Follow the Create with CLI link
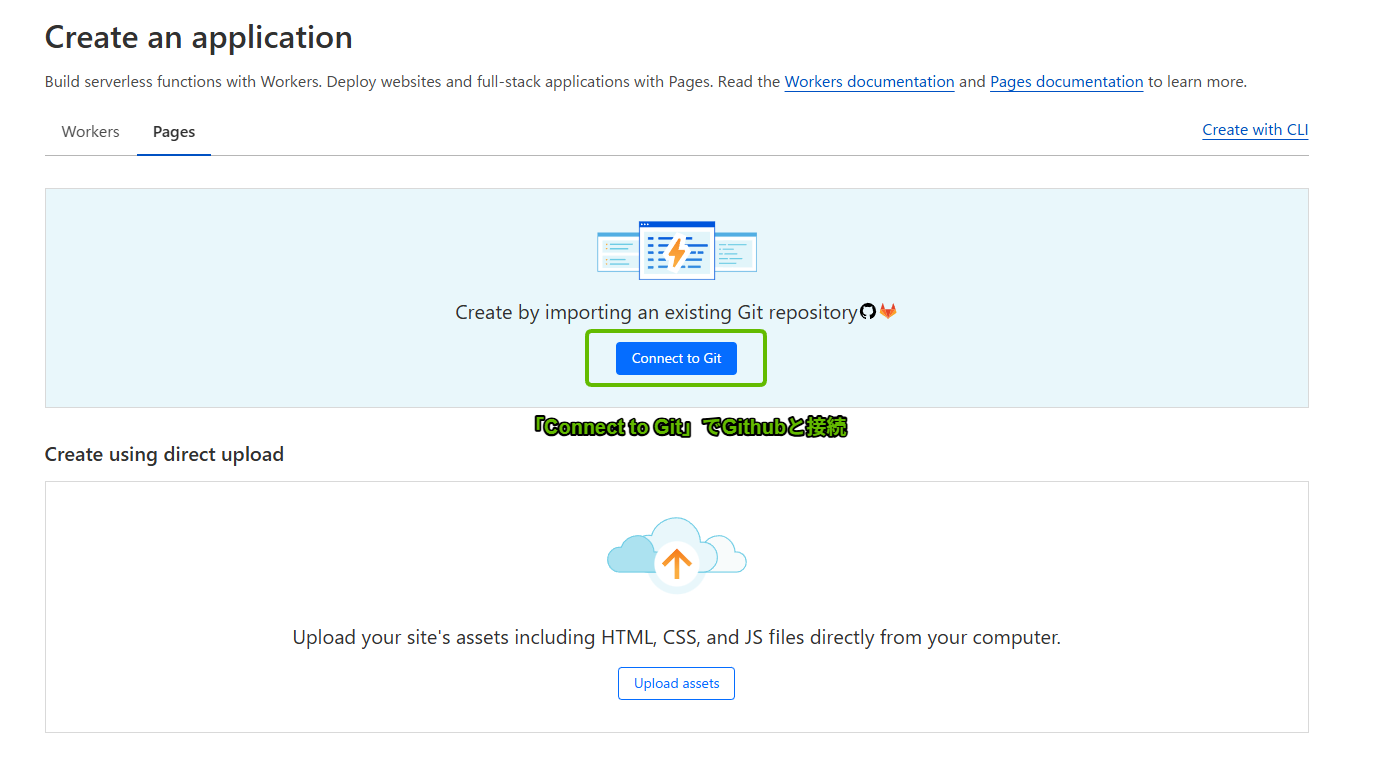This screenshot has width=1390, height=771. 1255,130
